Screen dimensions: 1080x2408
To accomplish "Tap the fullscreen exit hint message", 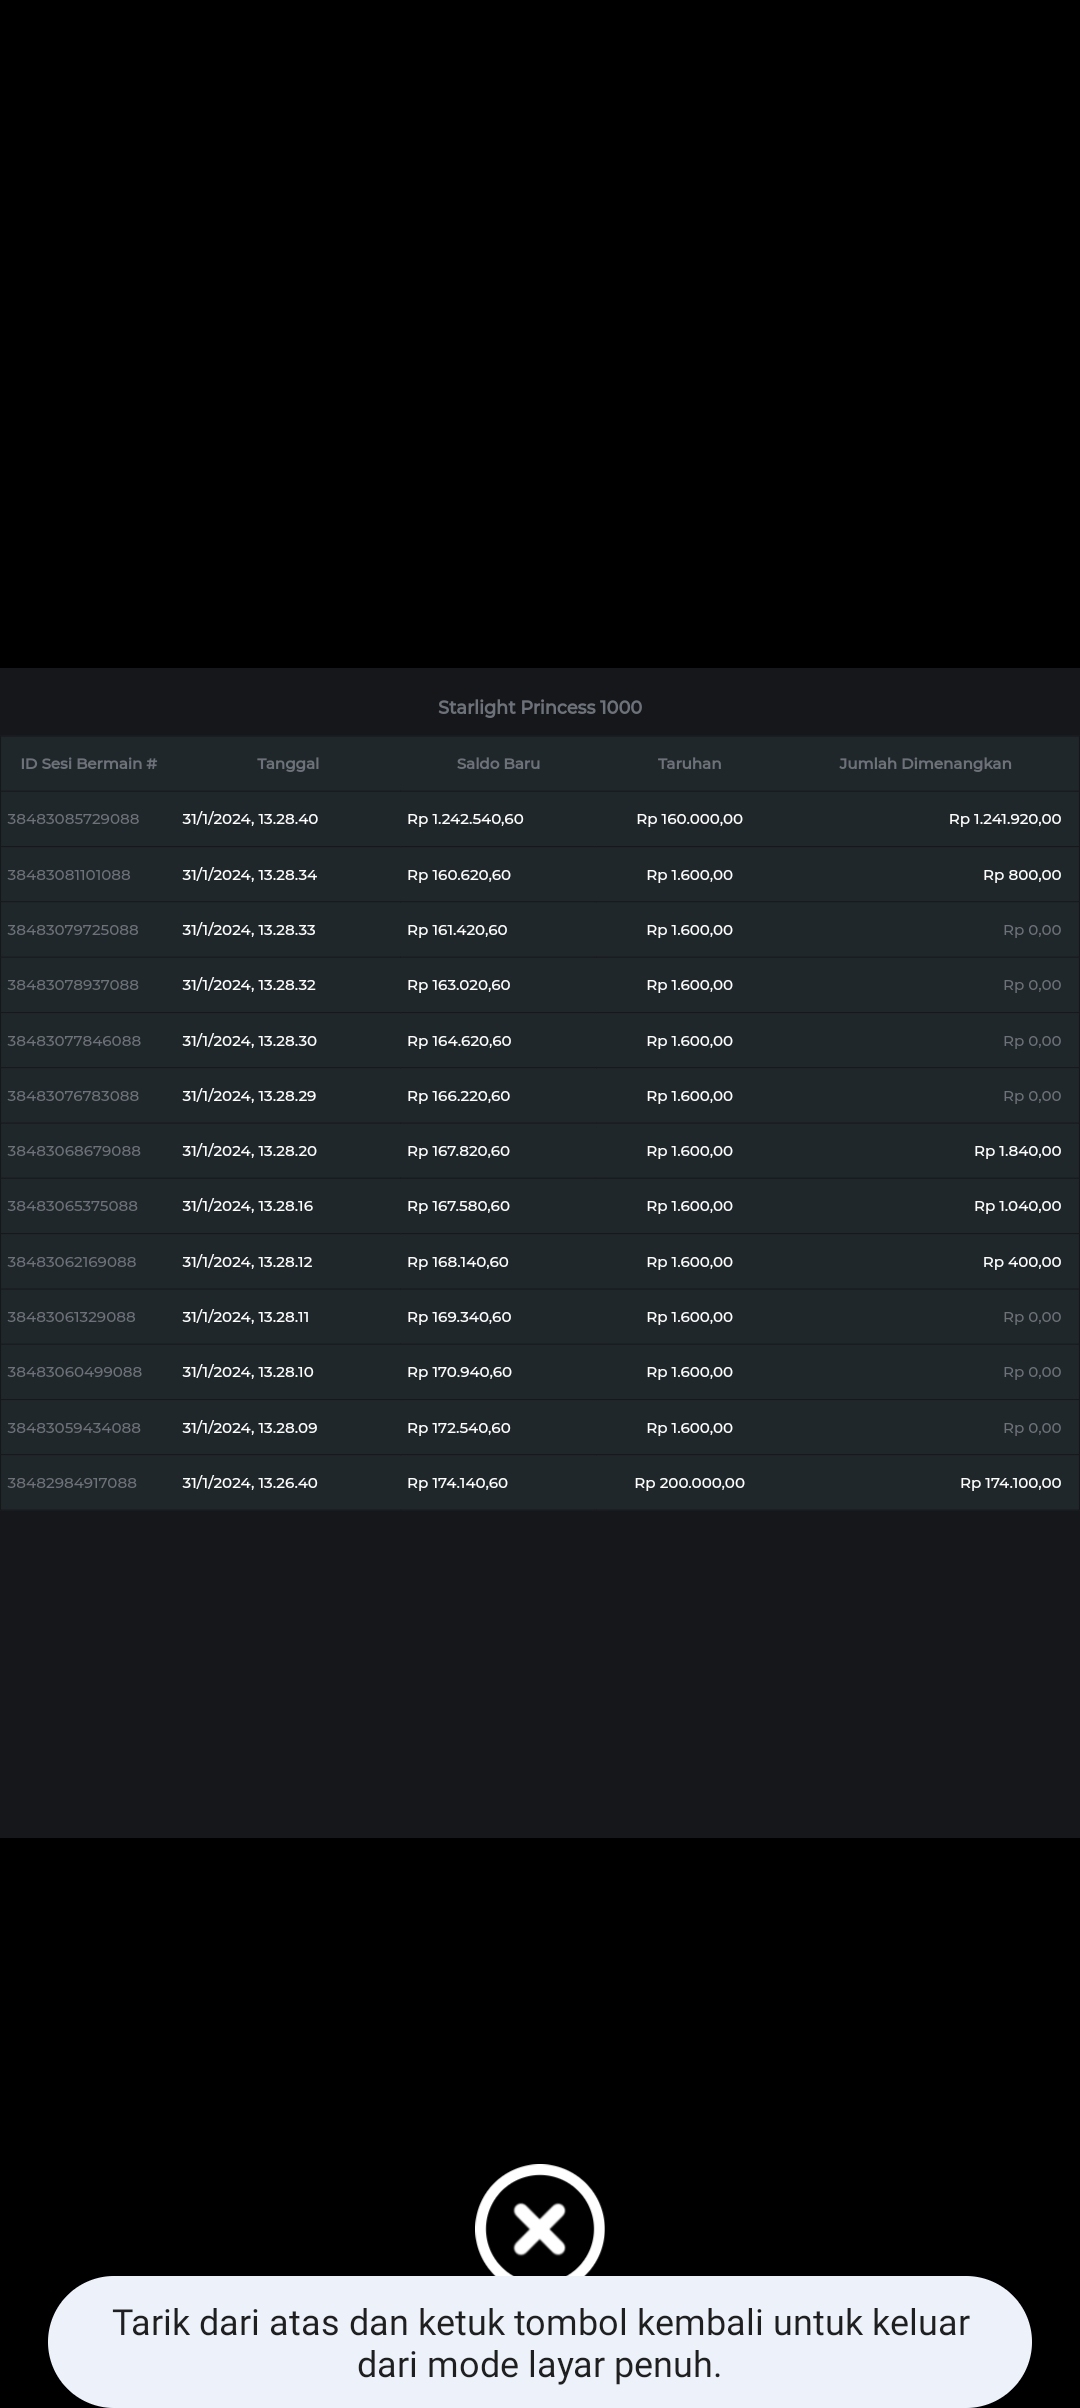I will point(540,2343).
